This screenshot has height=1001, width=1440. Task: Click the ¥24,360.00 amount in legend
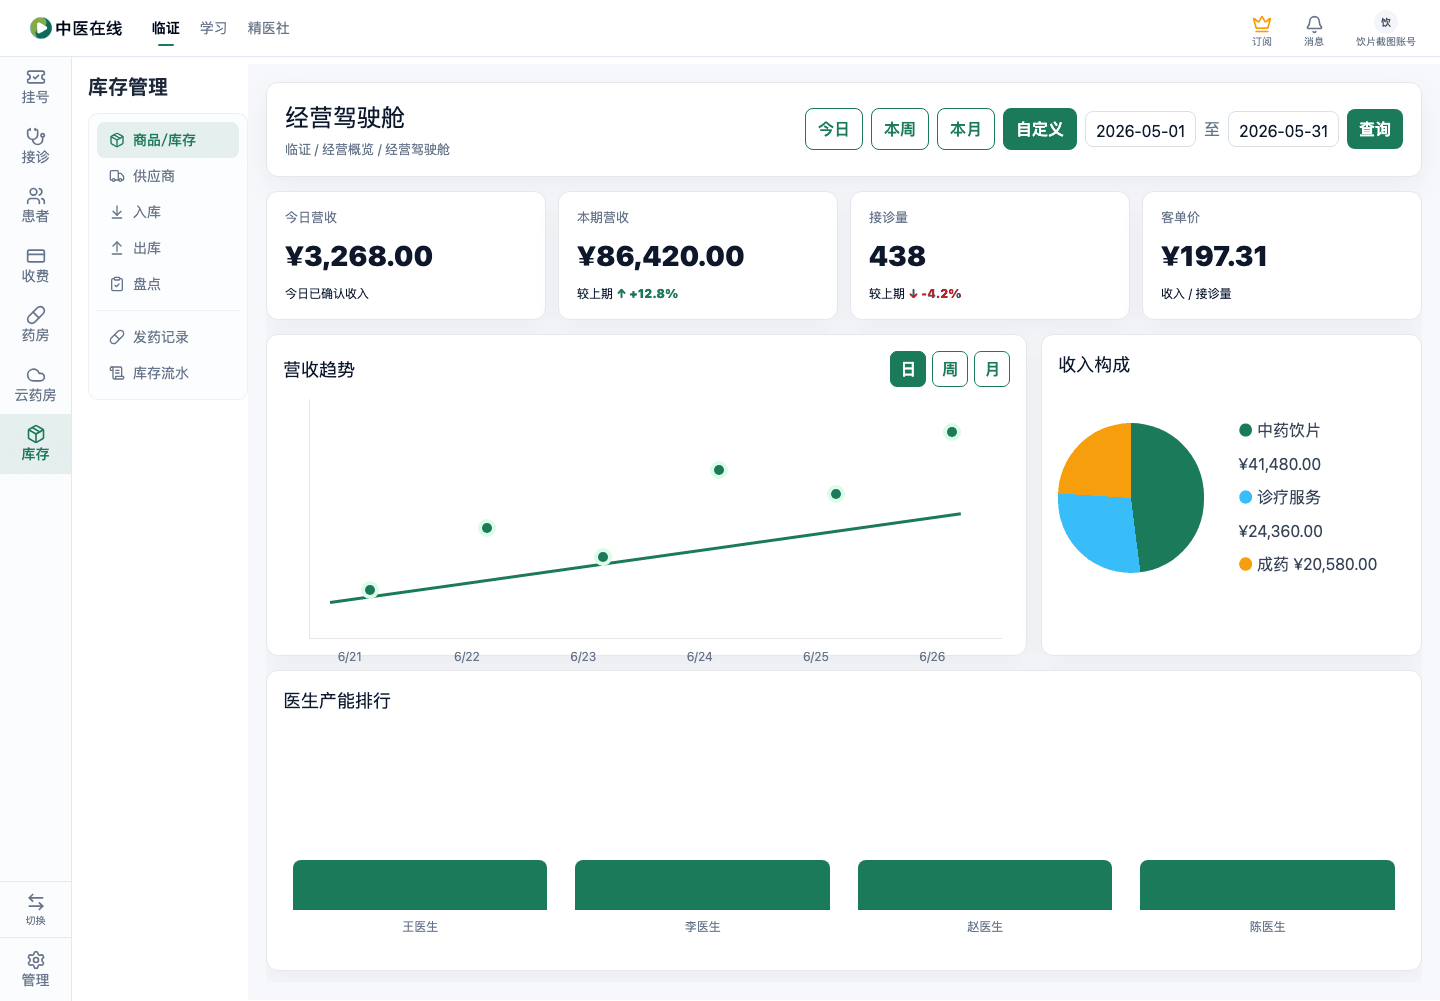coord(1280,531)
